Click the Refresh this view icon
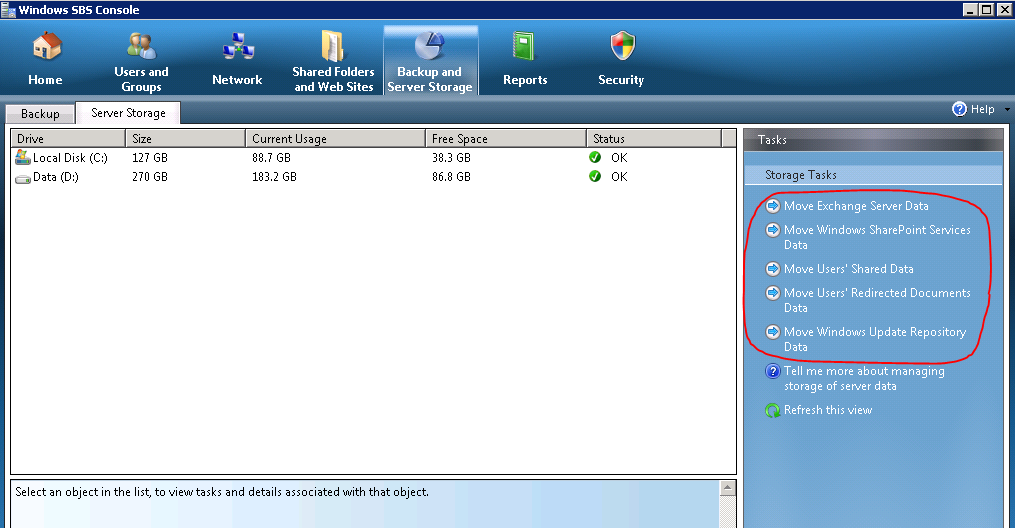Image resolution: width=1015 pixels, height=528 pixels. 773,410
